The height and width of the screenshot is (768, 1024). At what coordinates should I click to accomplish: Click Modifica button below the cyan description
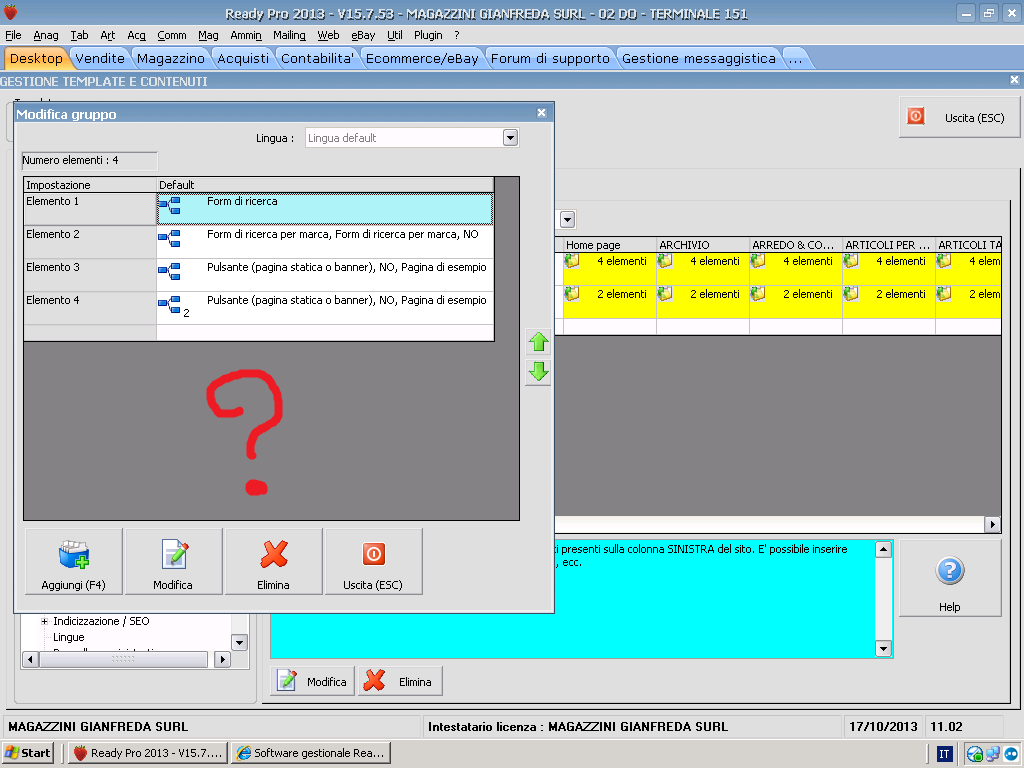pos(312,681)
